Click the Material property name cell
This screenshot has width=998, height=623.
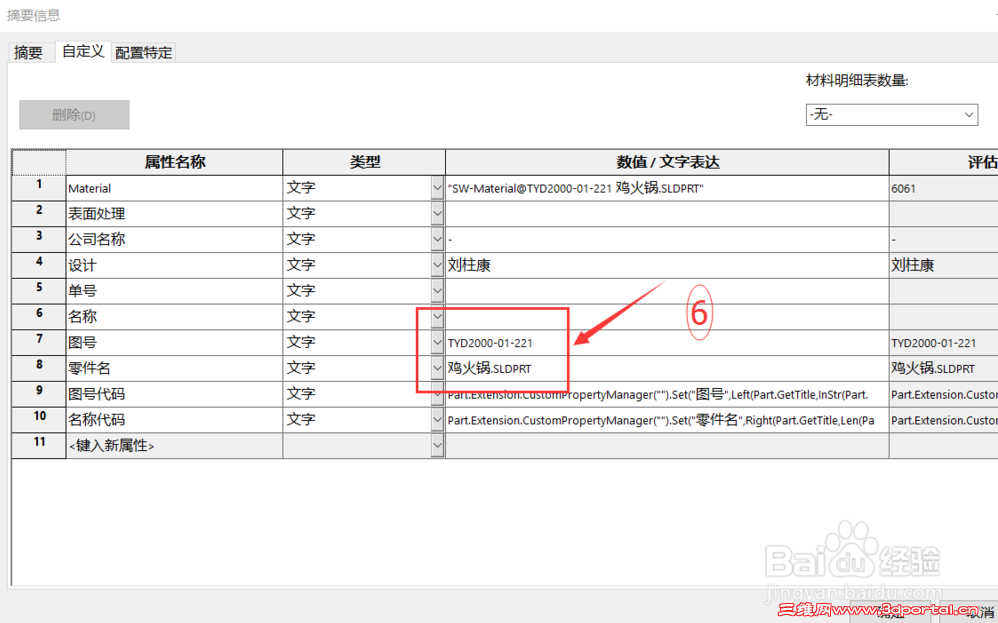coord(174,188)
